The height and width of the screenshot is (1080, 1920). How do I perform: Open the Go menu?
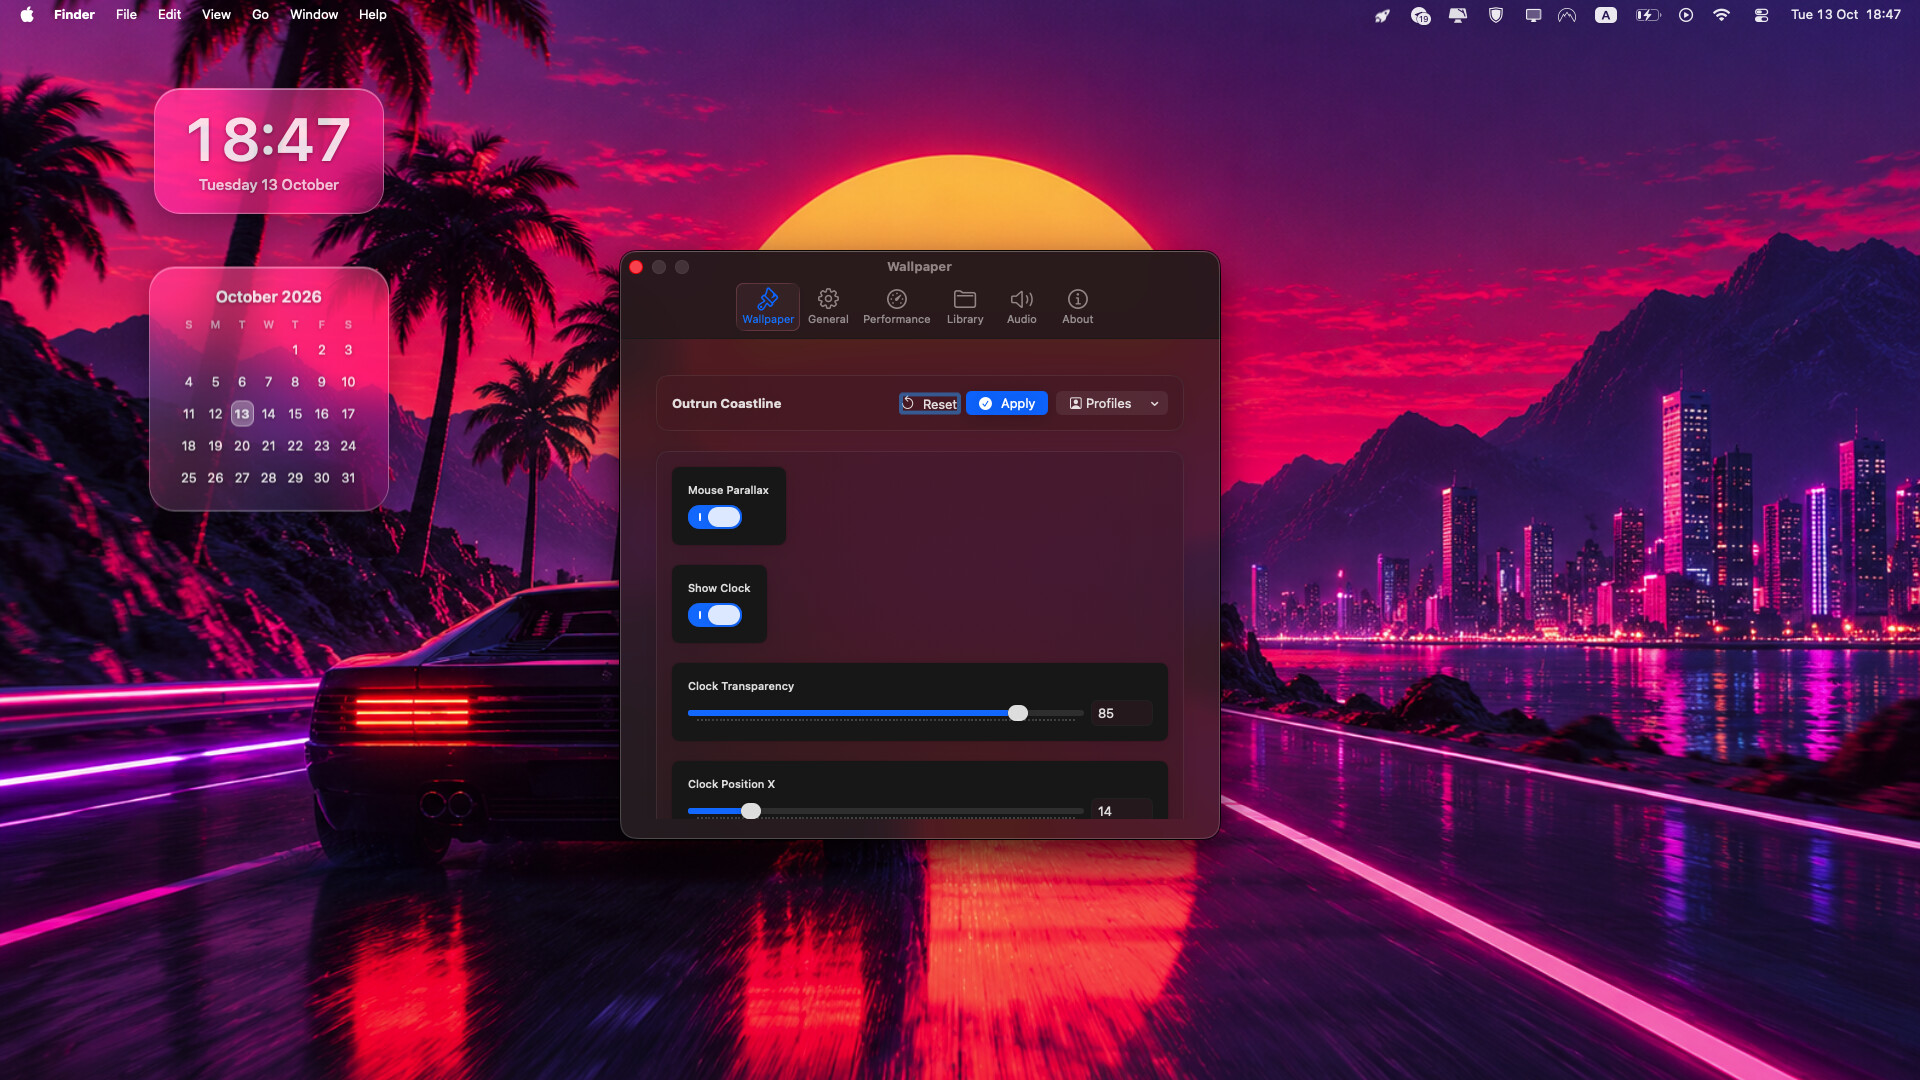260,14
